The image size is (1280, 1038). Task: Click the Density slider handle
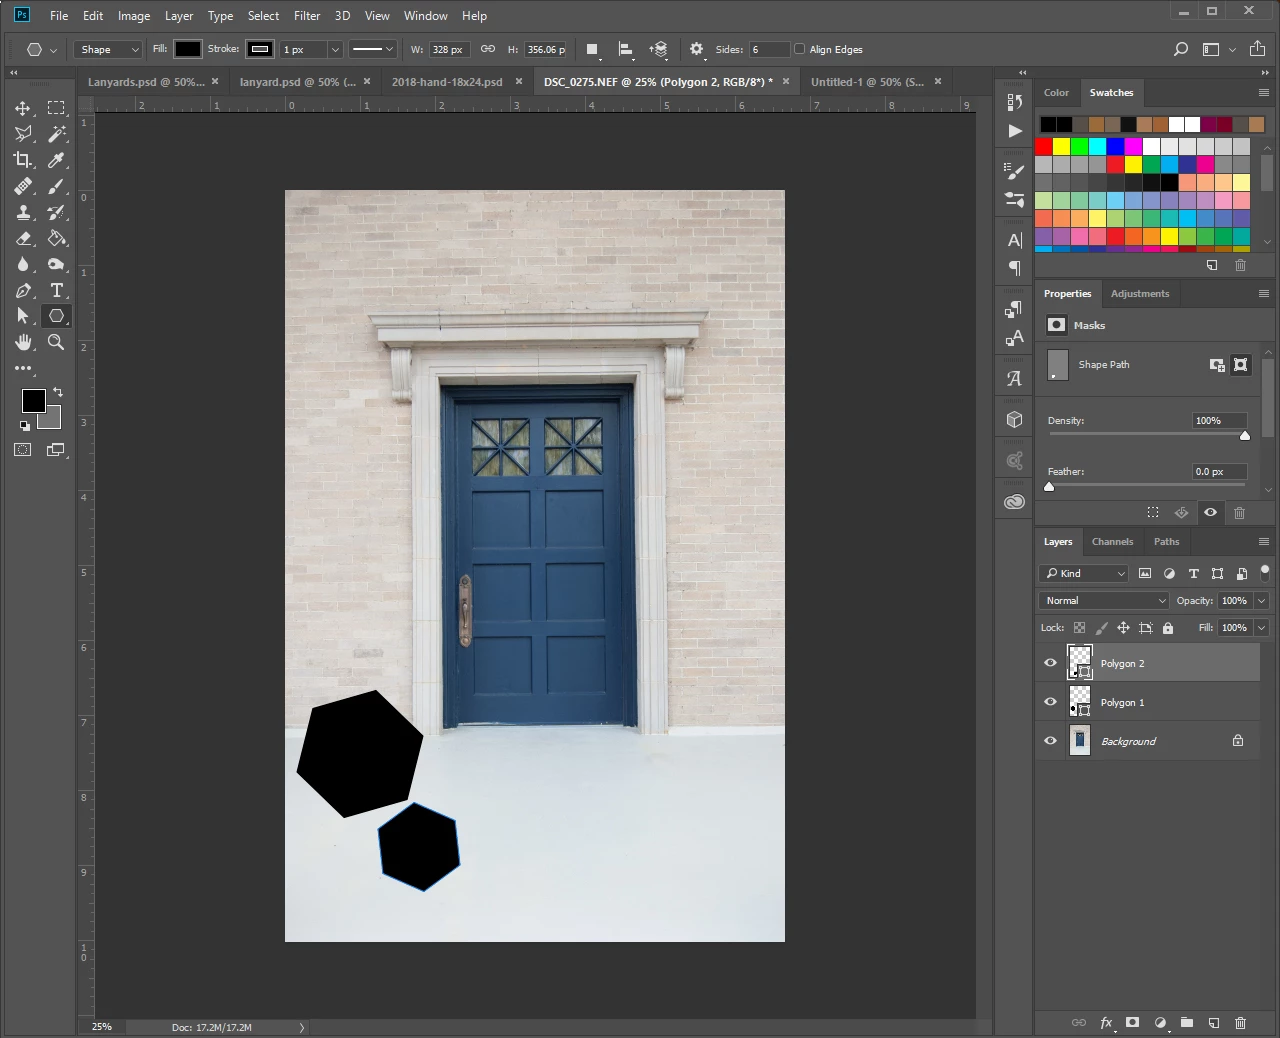coord(1245,435)
